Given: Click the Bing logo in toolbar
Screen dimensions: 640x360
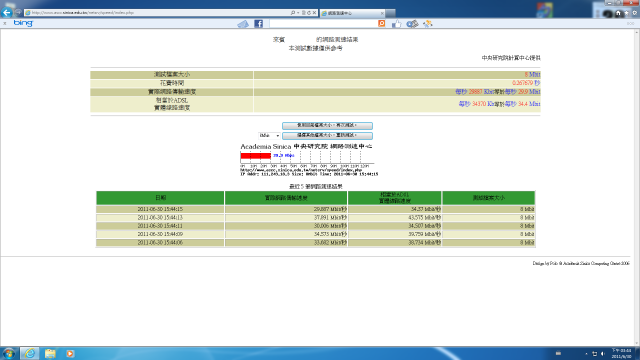Looking at the screenshot, I should click(x=23, y=23).
